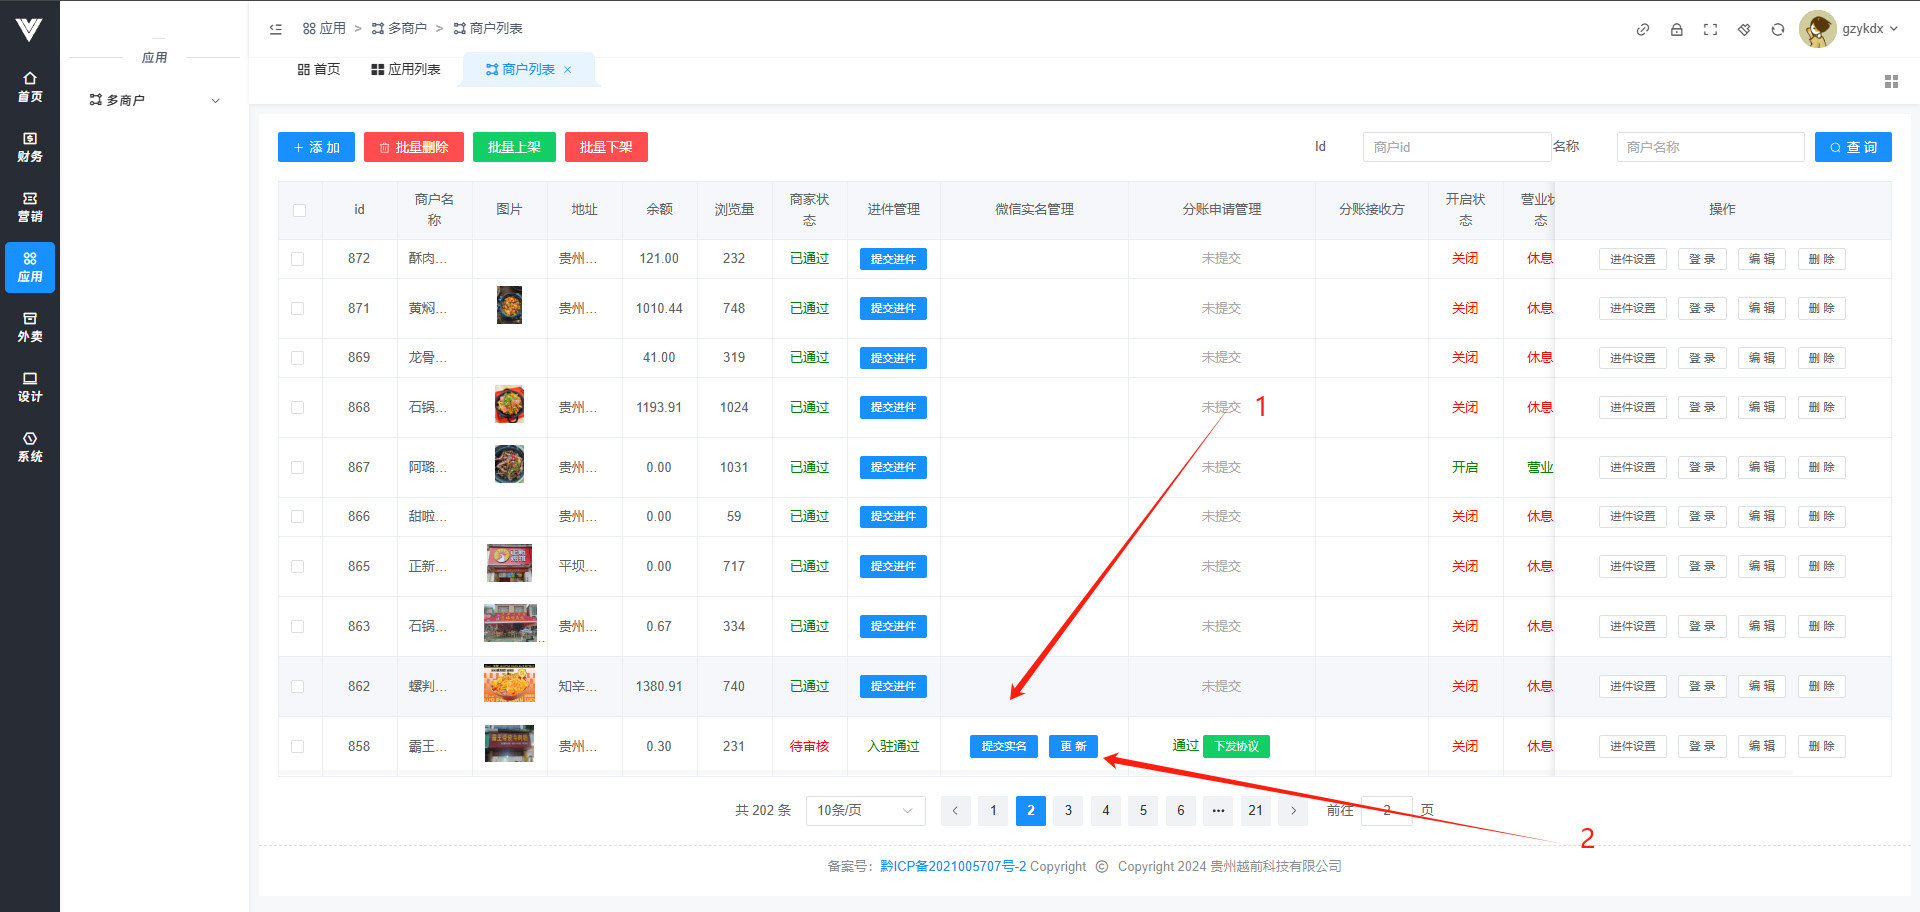The width and height of the screenshot is (1920, 912).
Task: Click the tab grid icon at right
Action: point(1890,82)
